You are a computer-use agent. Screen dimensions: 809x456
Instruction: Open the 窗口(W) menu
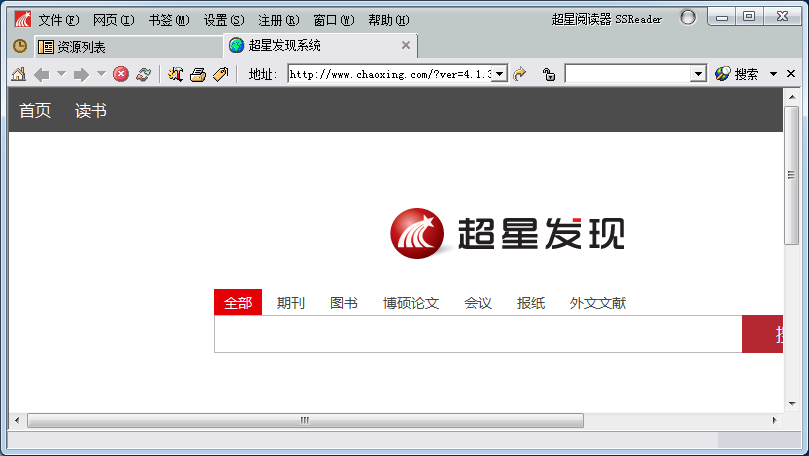point(334,20)
